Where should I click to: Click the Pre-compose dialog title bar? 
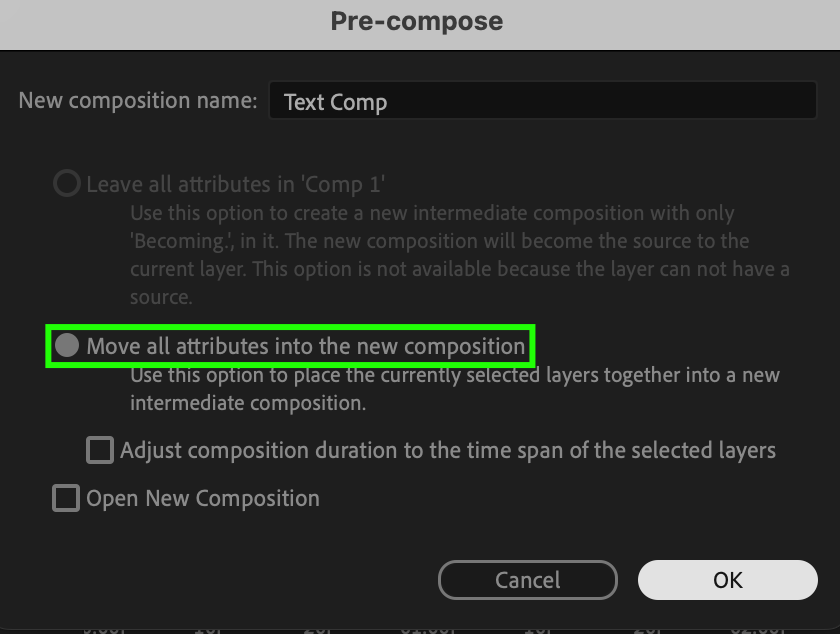417,21
